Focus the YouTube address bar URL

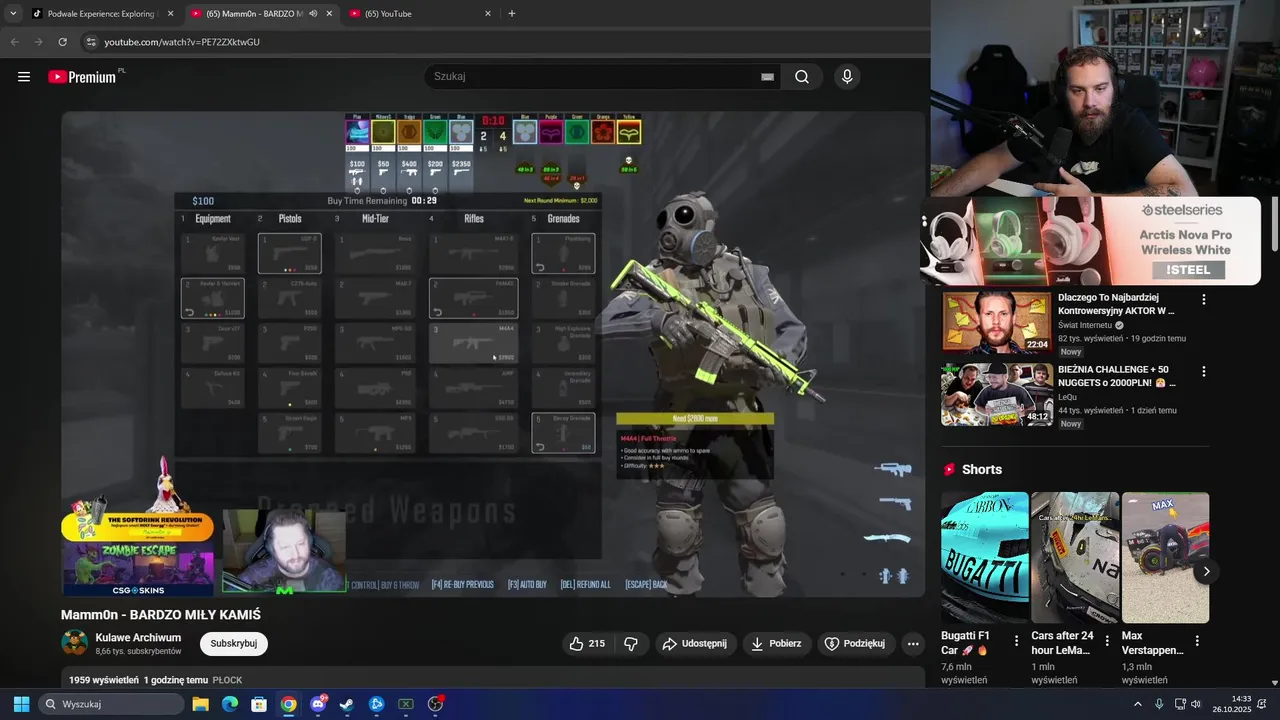pos(182,42)
